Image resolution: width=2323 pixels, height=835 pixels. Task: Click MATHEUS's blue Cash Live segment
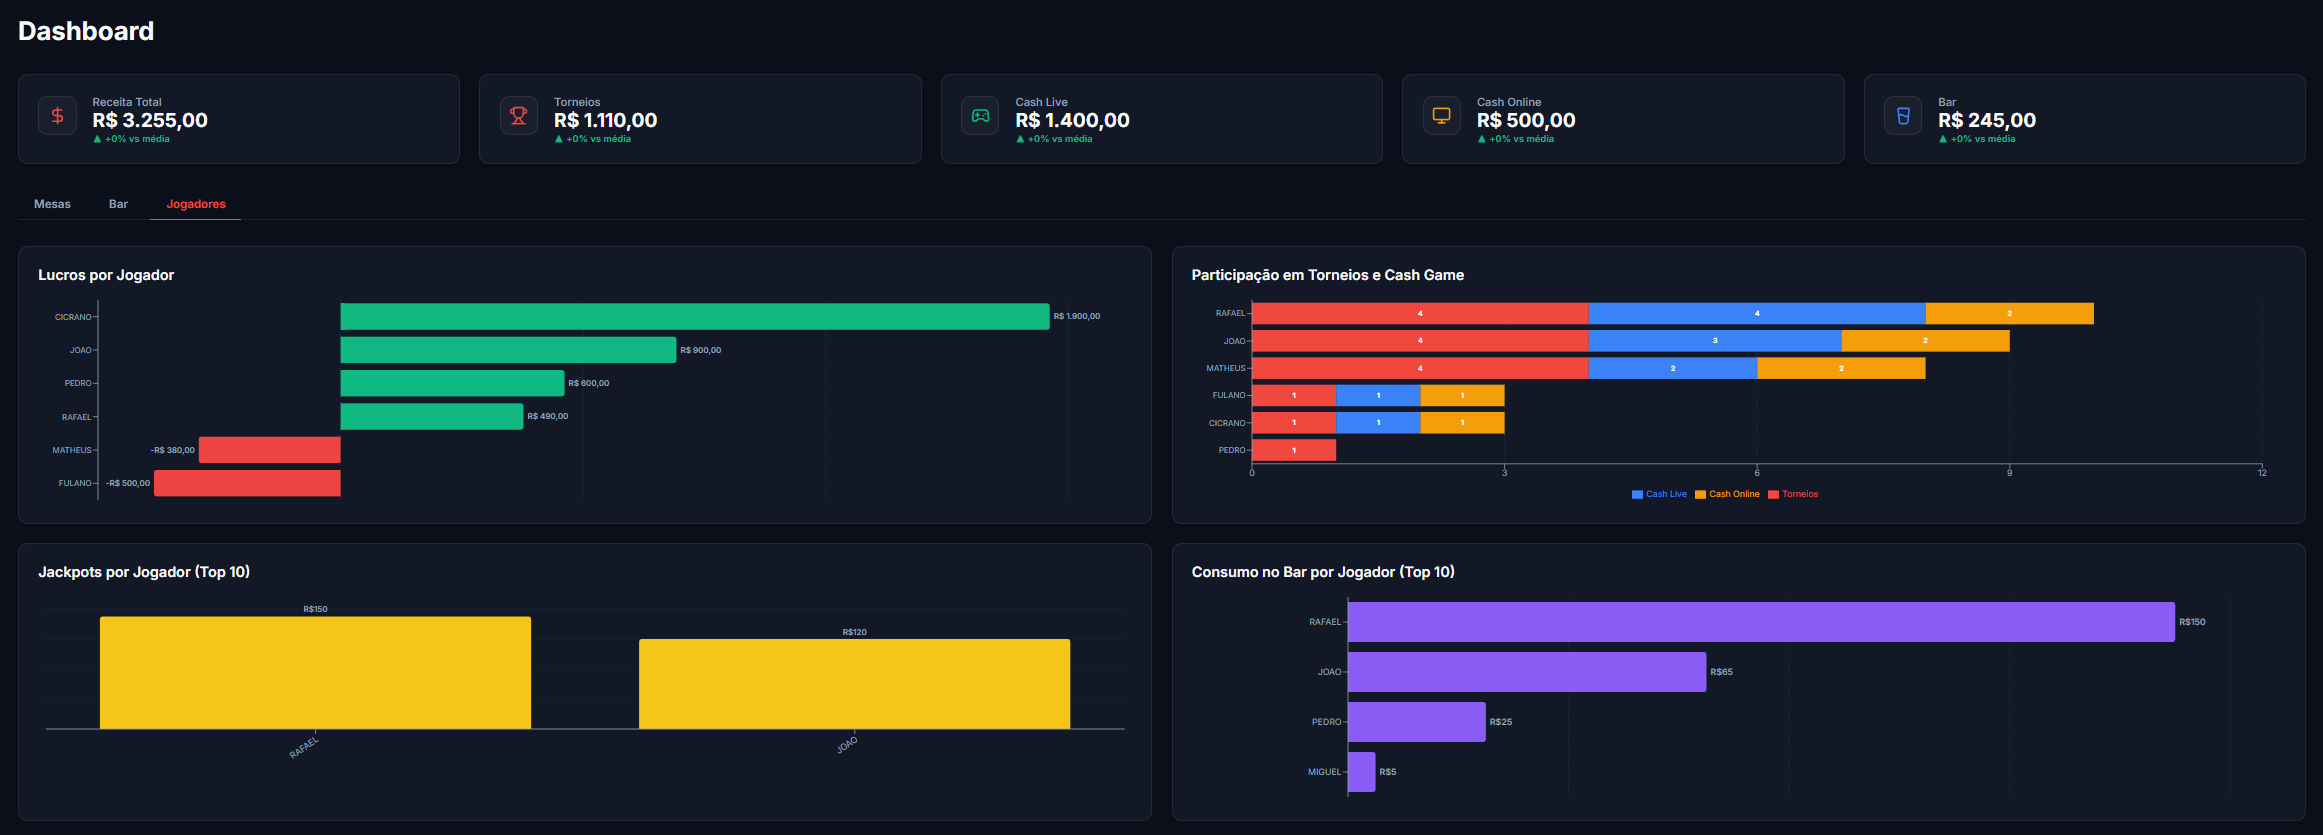(x=1673, y=368)
